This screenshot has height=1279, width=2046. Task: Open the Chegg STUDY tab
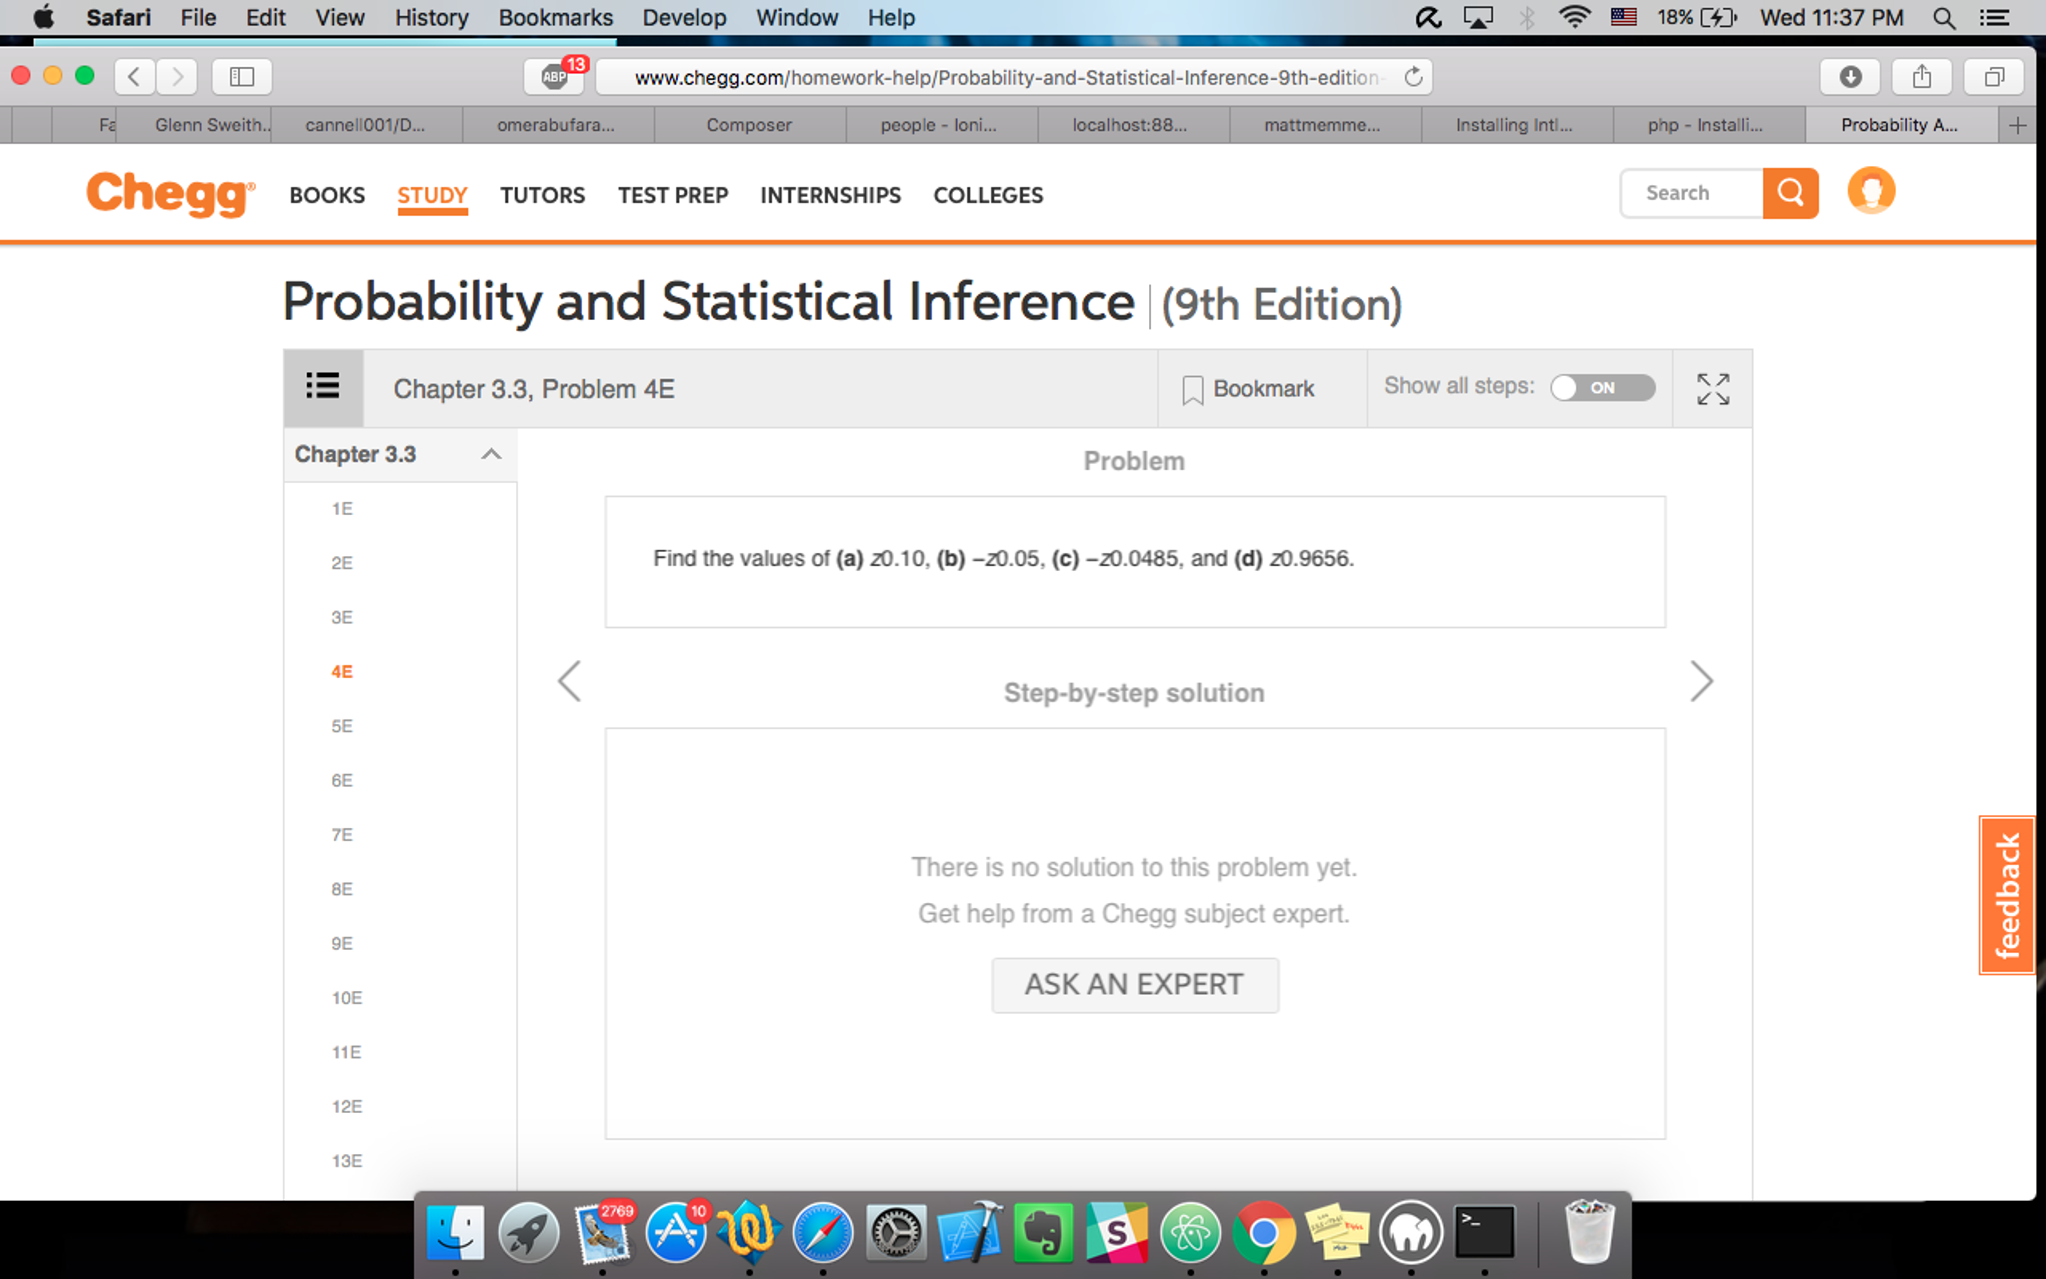point(432,193)
